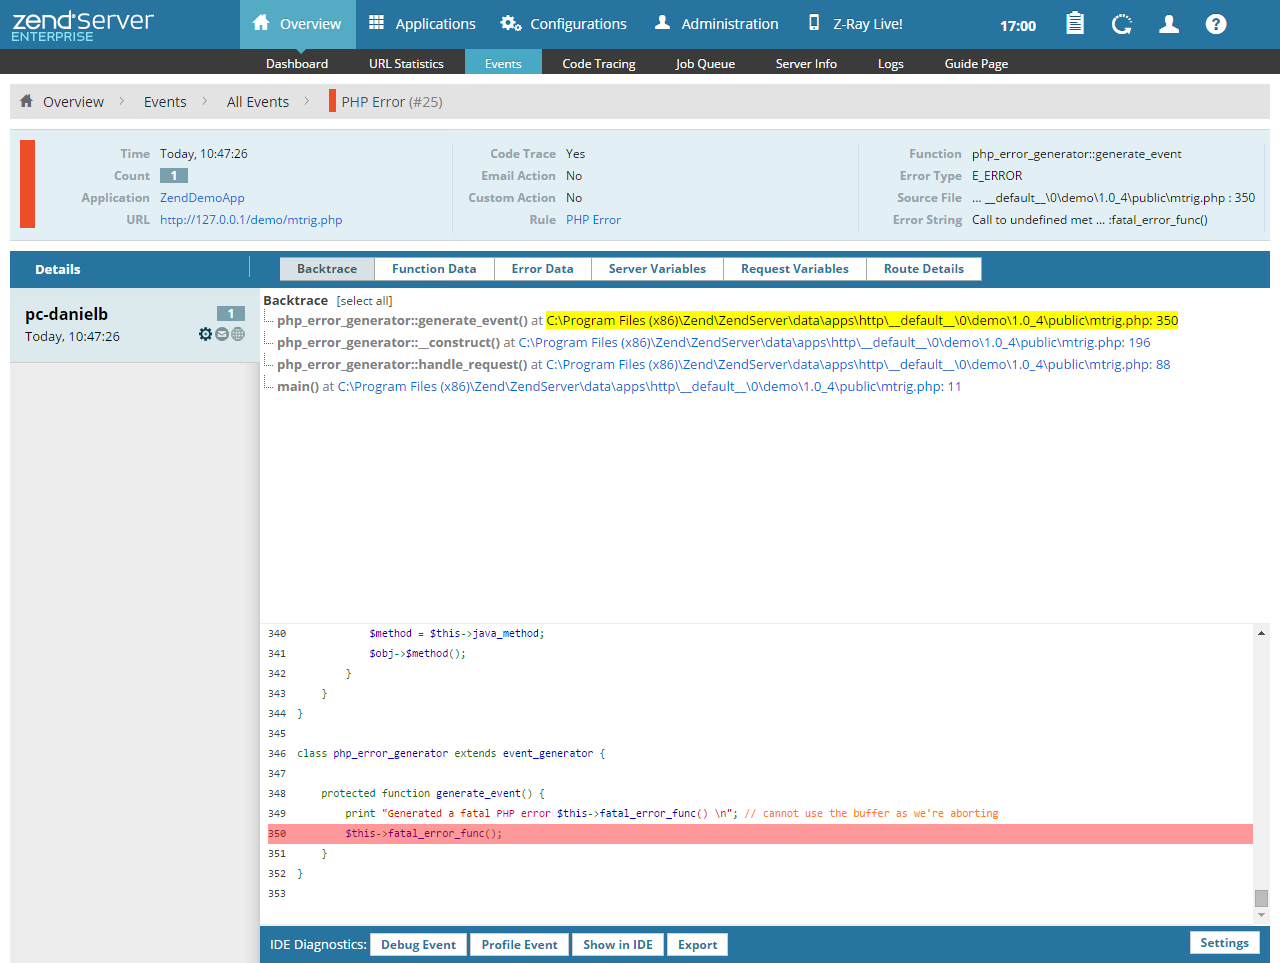The image size is (1280, 963).
Task: Click the Debug Event button
Action: pos(418,945)
